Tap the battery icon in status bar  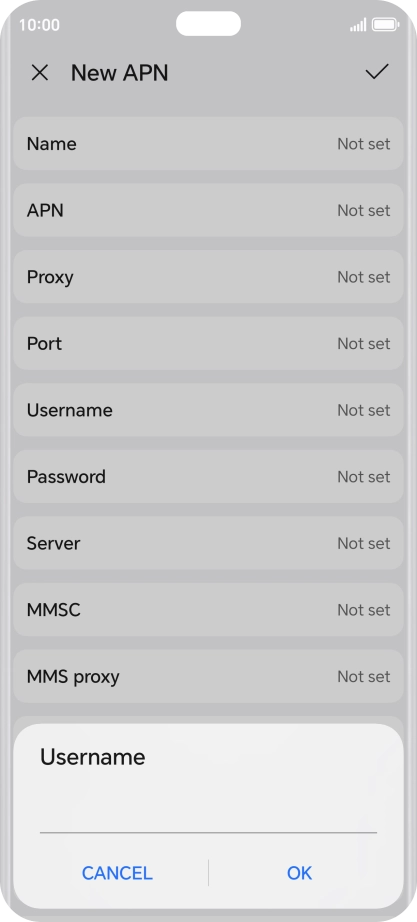385,25
